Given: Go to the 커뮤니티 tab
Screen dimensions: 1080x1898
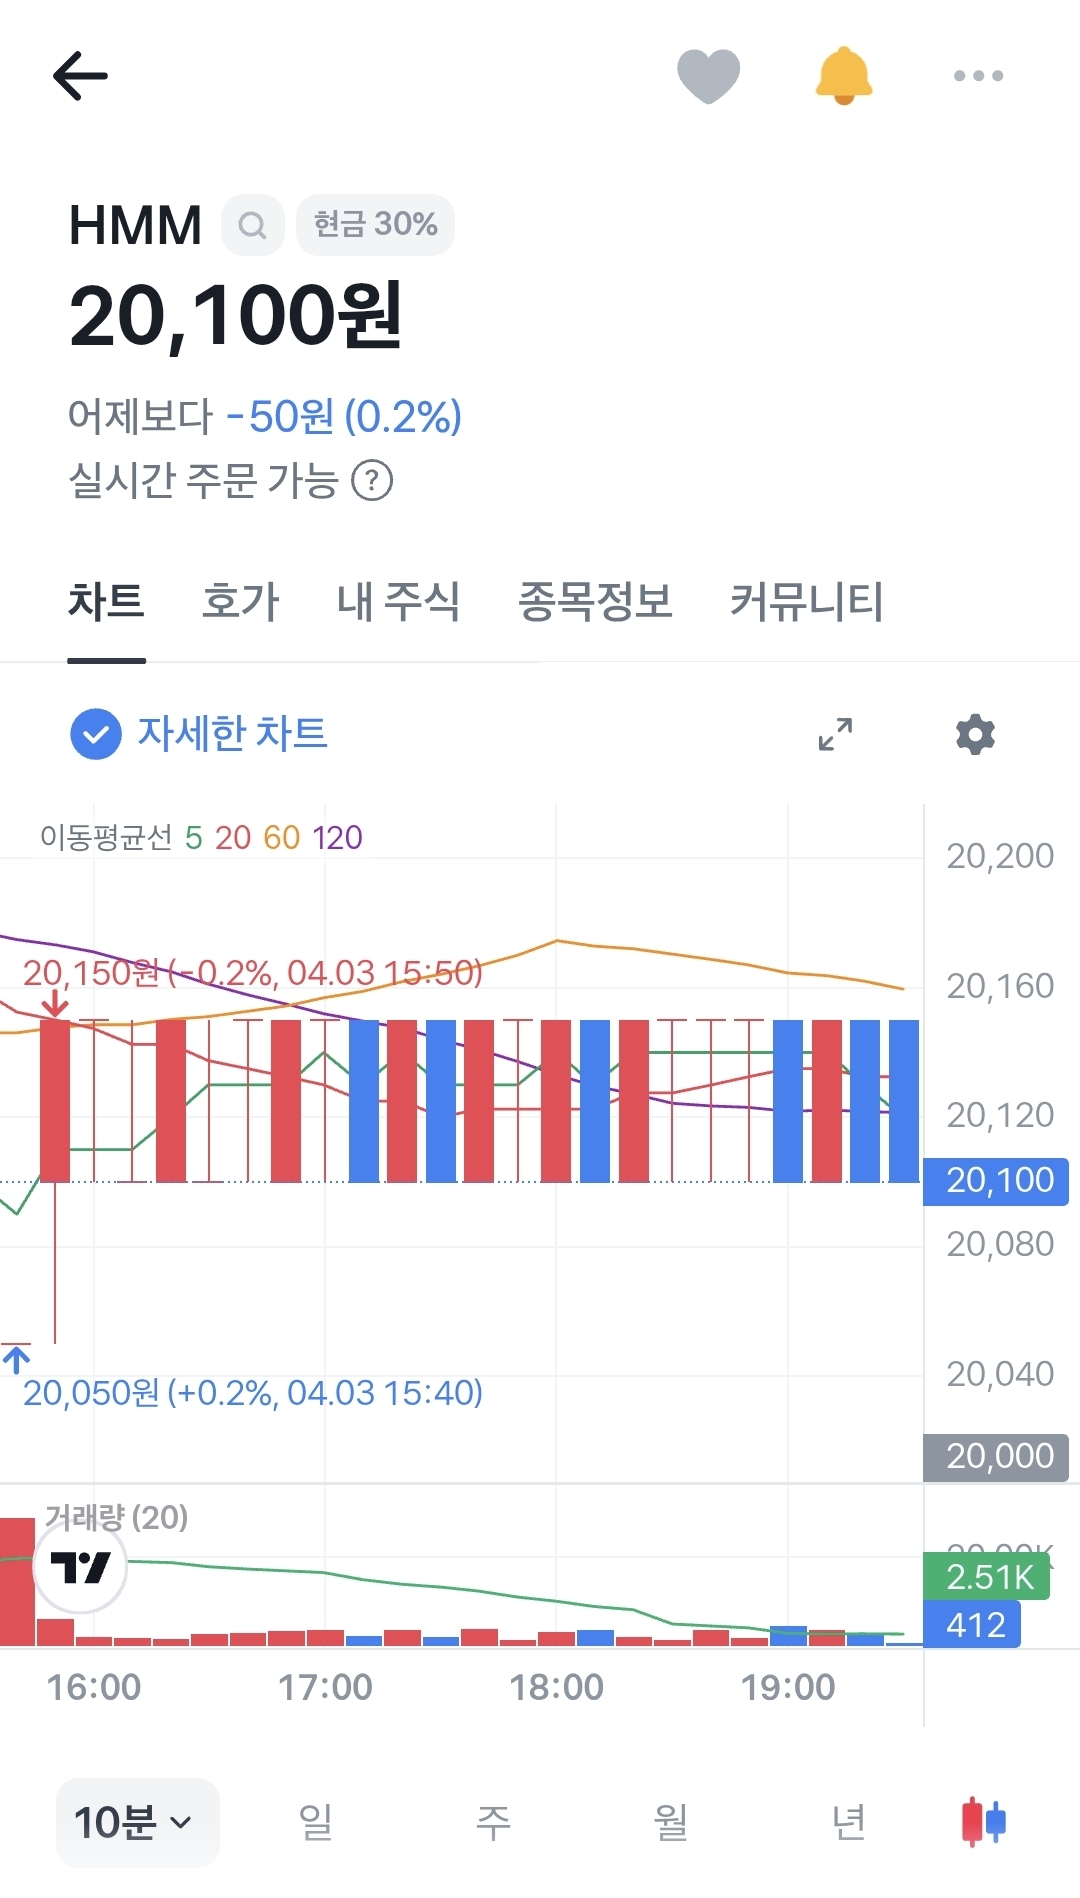Looking at the screenshot, I should point(806,602).
